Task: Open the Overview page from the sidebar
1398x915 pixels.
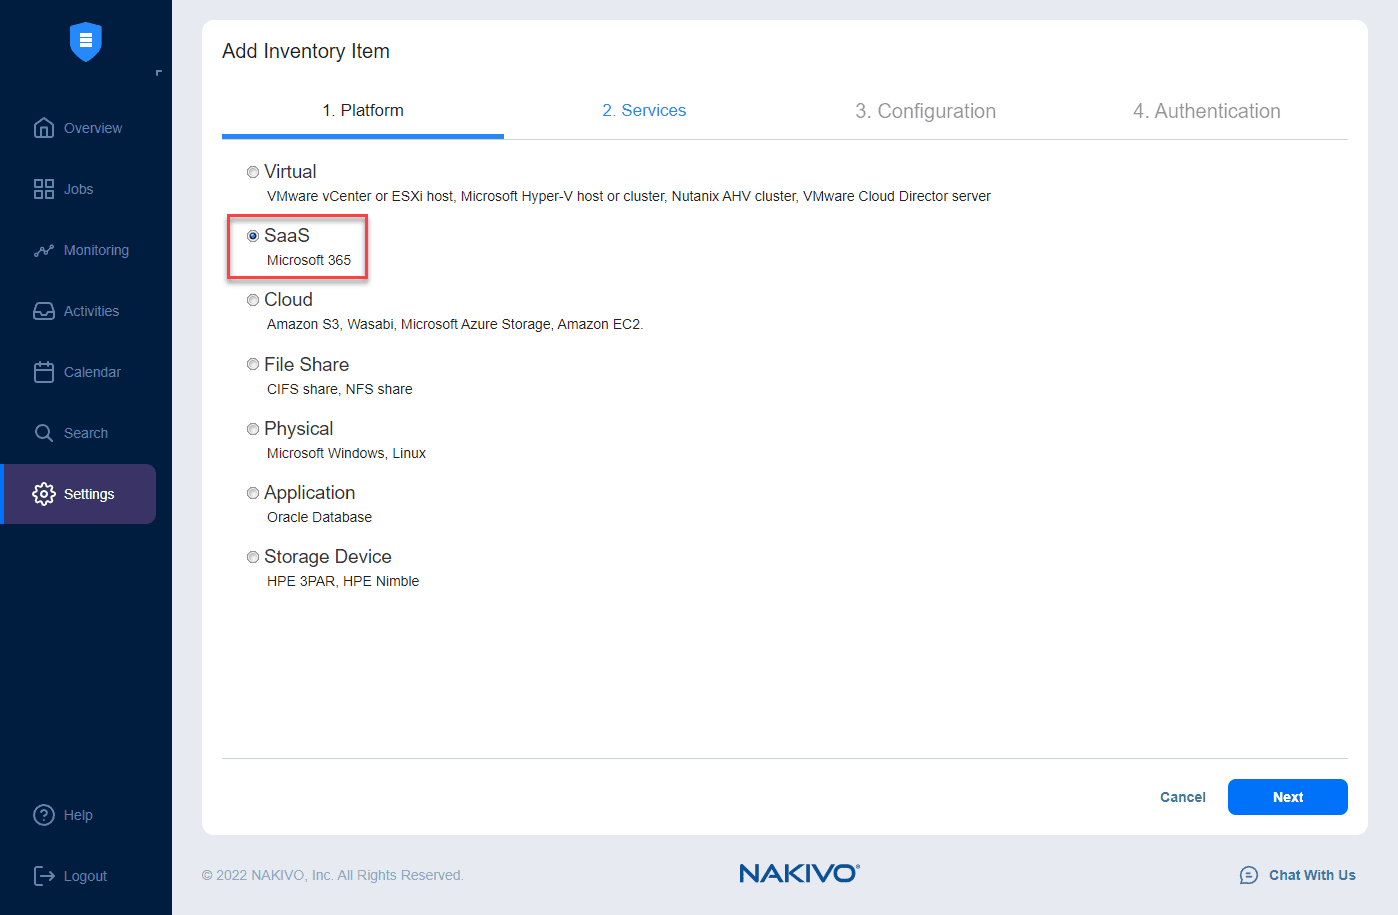Action: pyautogui.click(x=44, y=127)
